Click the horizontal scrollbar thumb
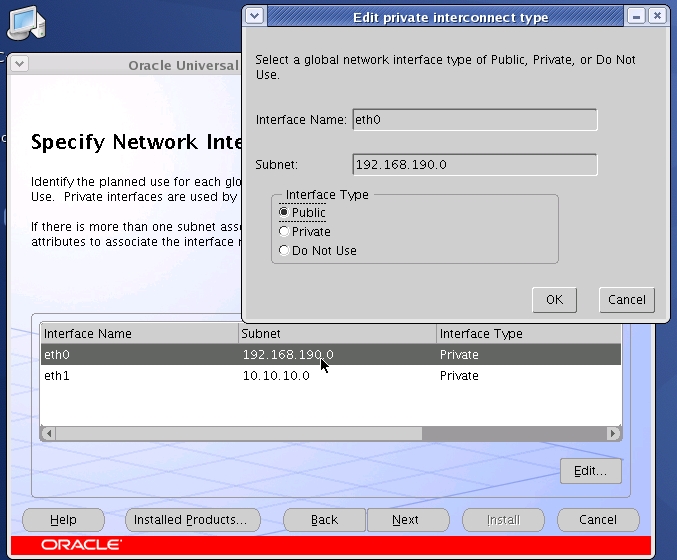Viewport: 677px width, 560px height. pyautogui.click(x=239, y=433)
